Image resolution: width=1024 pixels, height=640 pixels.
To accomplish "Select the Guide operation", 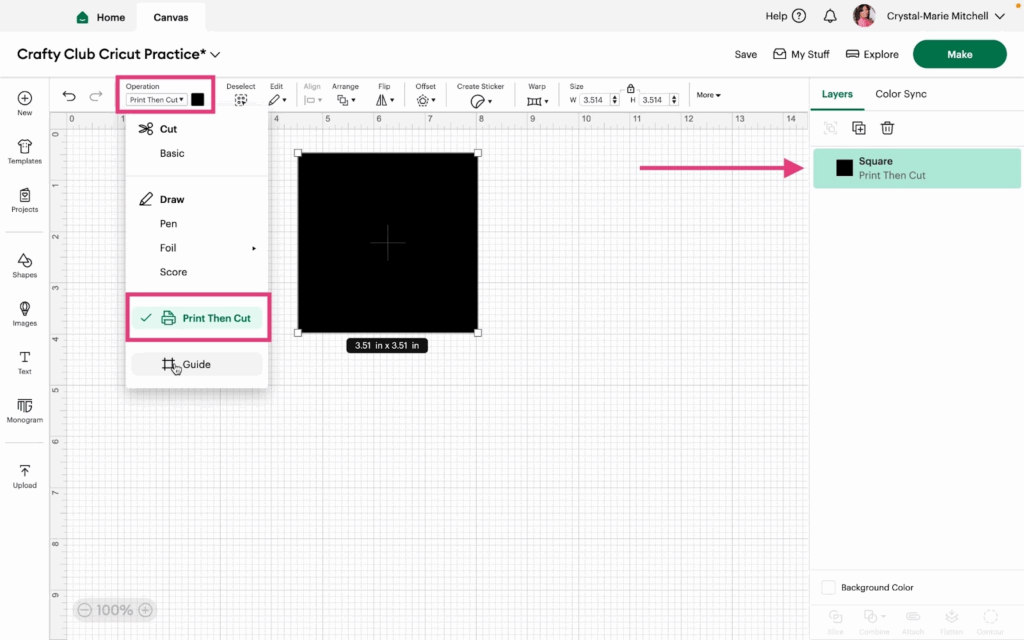I will click(197, 364).
